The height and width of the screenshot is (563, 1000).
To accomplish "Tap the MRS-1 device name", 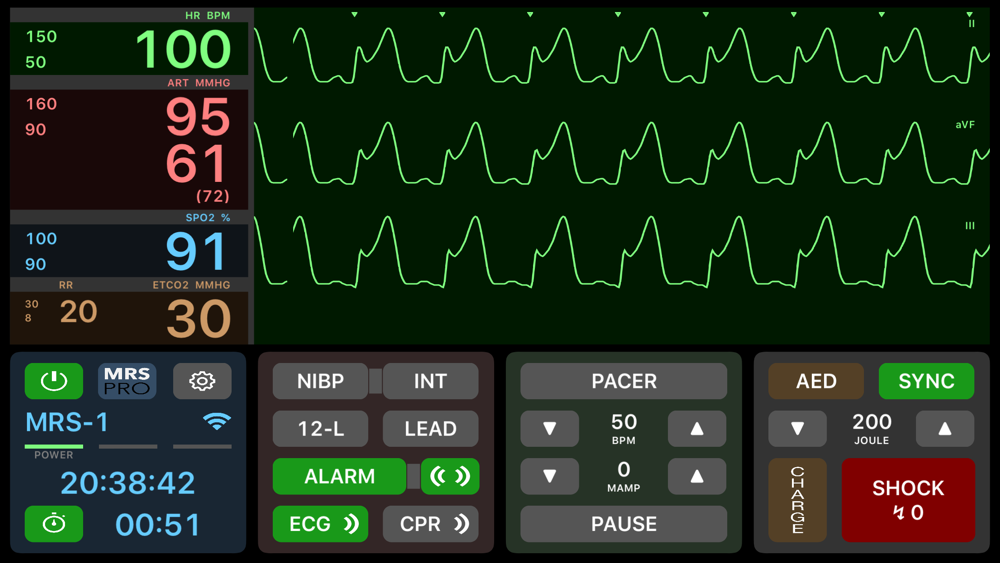I will click(x=67, y=422).
